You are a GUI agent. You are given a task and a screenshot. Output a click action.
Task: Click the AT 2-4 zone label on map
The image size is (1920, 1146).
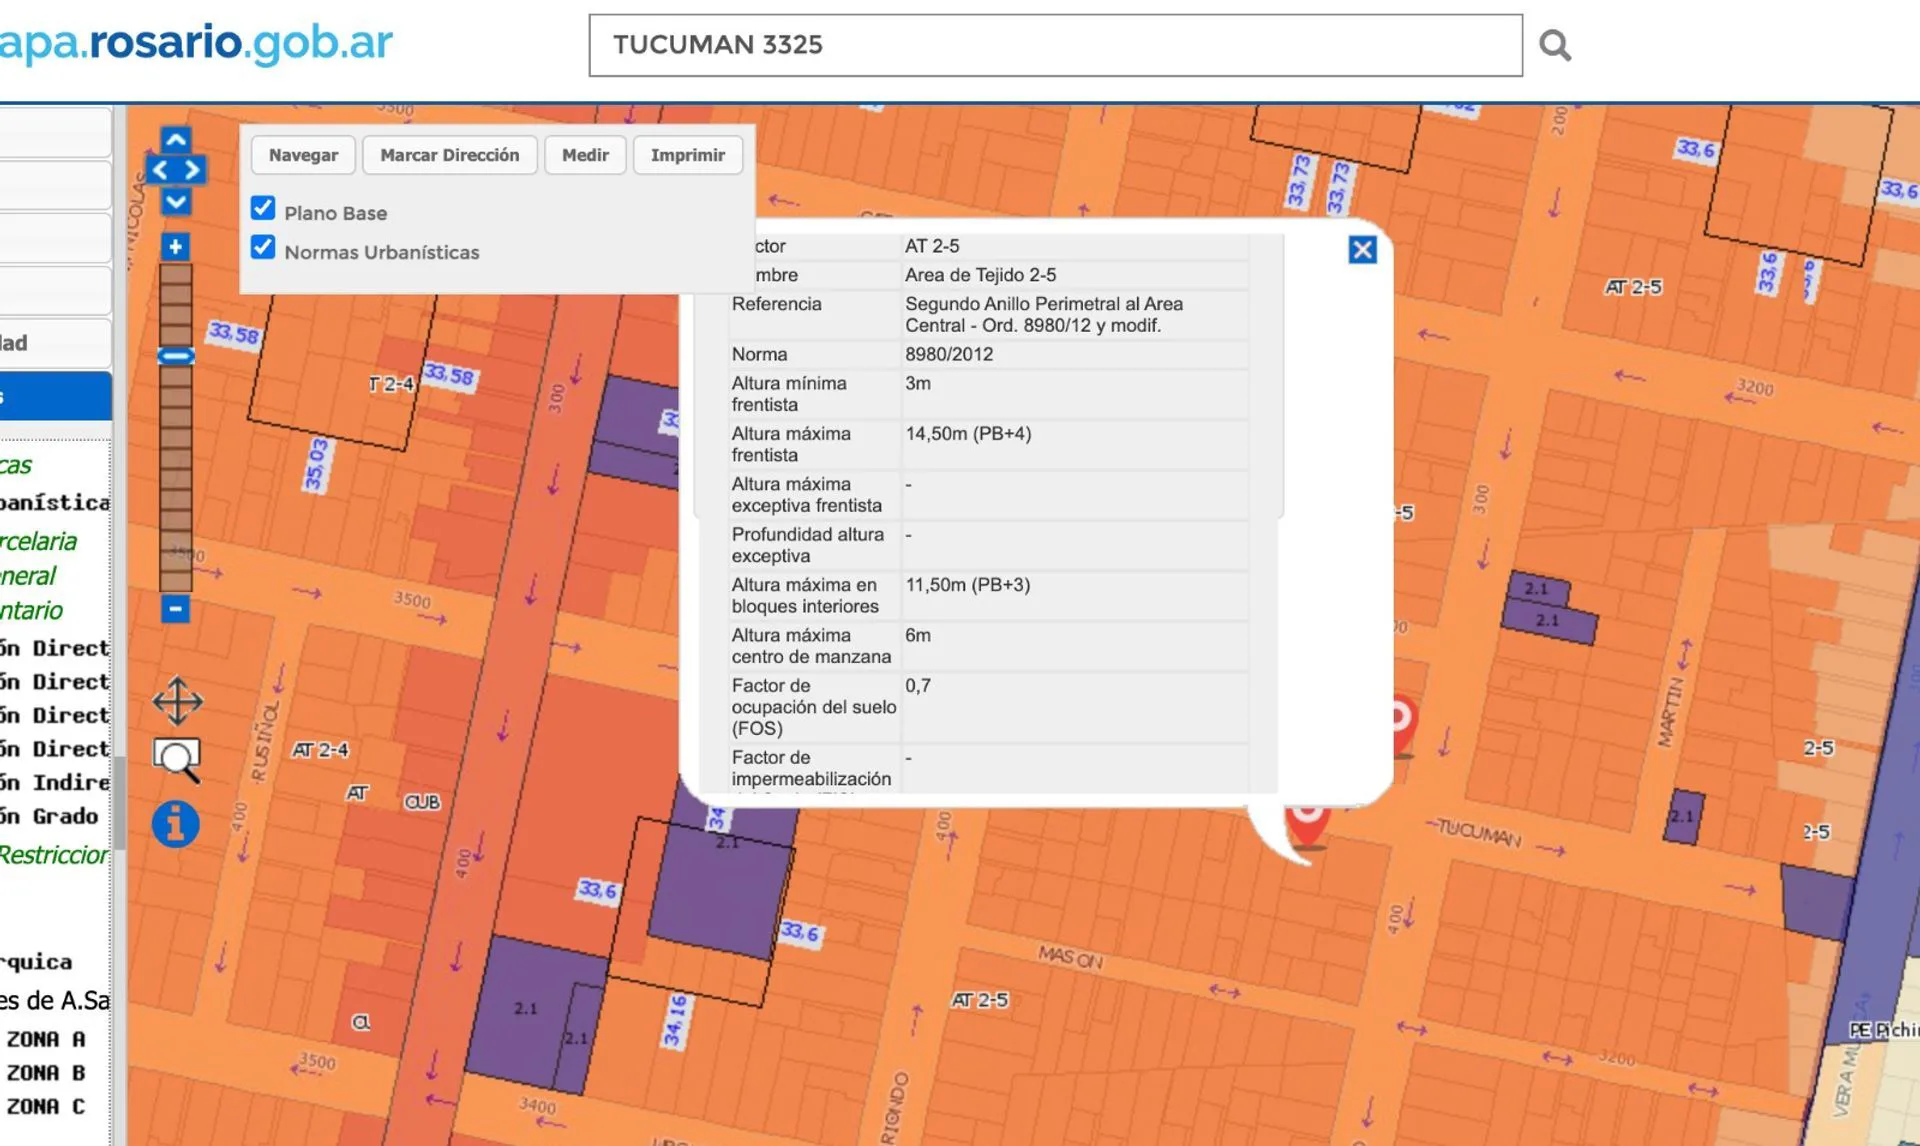click(x=321, y=750)
